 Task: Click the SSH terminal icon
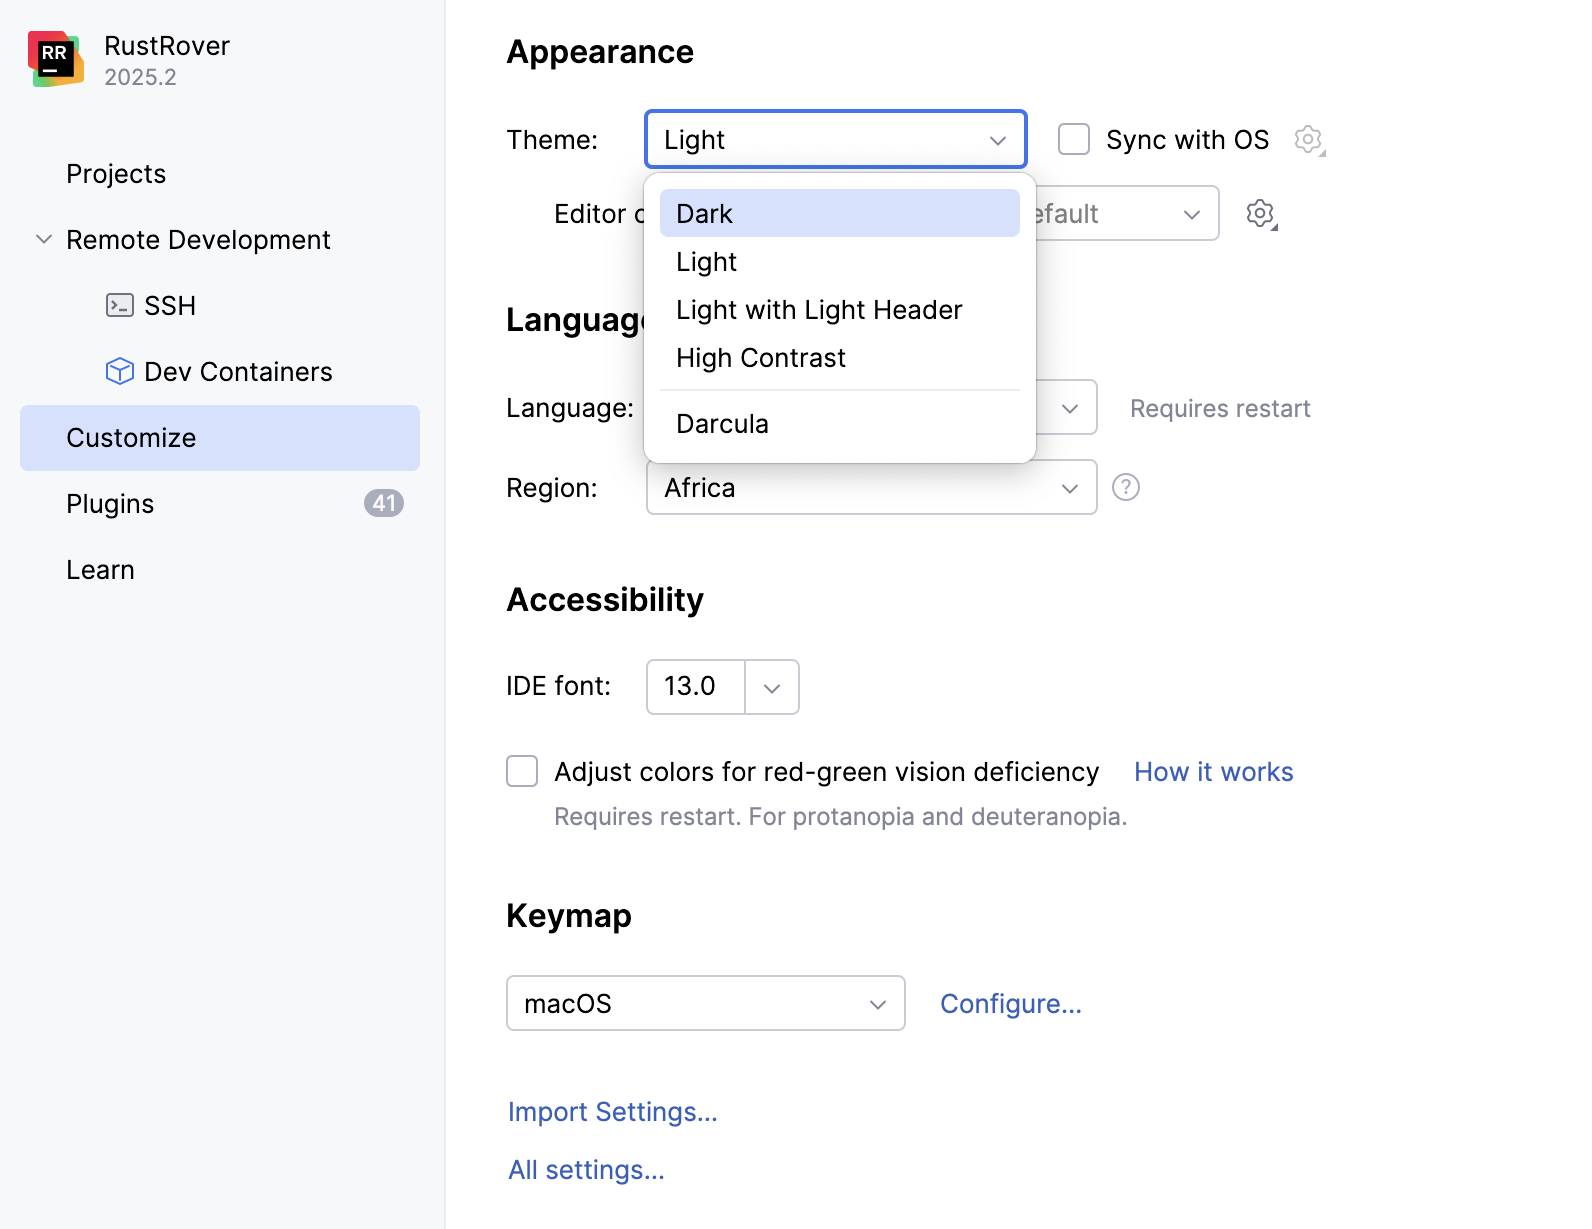point(120,306)
